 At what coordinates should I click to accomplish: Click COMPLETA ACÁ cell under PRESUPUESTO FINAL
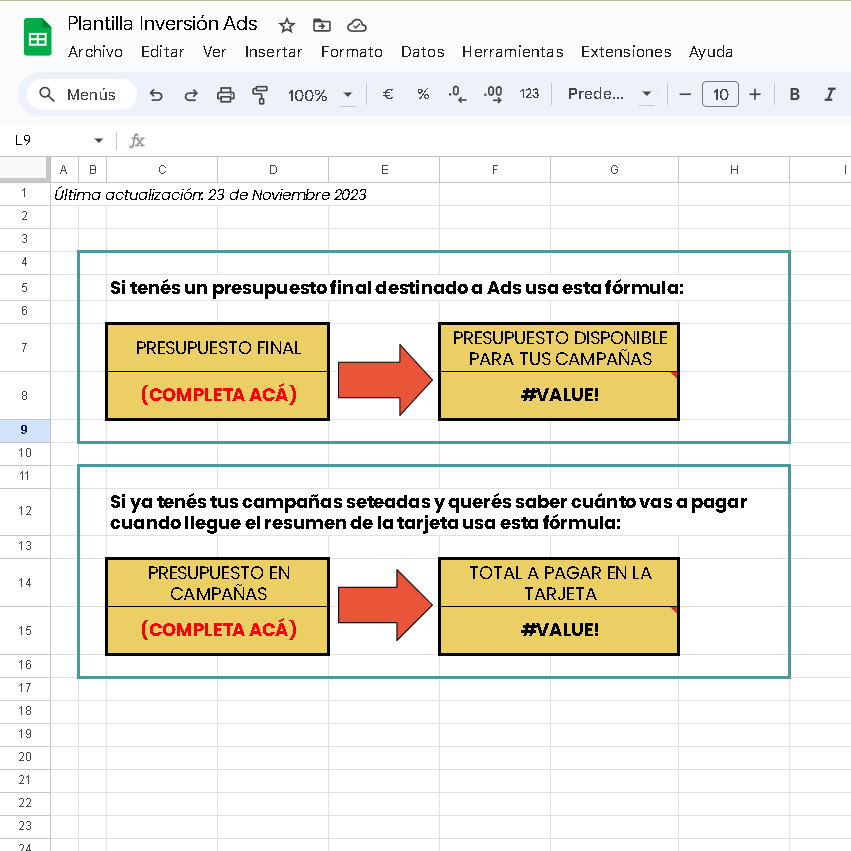coord(218,395)
